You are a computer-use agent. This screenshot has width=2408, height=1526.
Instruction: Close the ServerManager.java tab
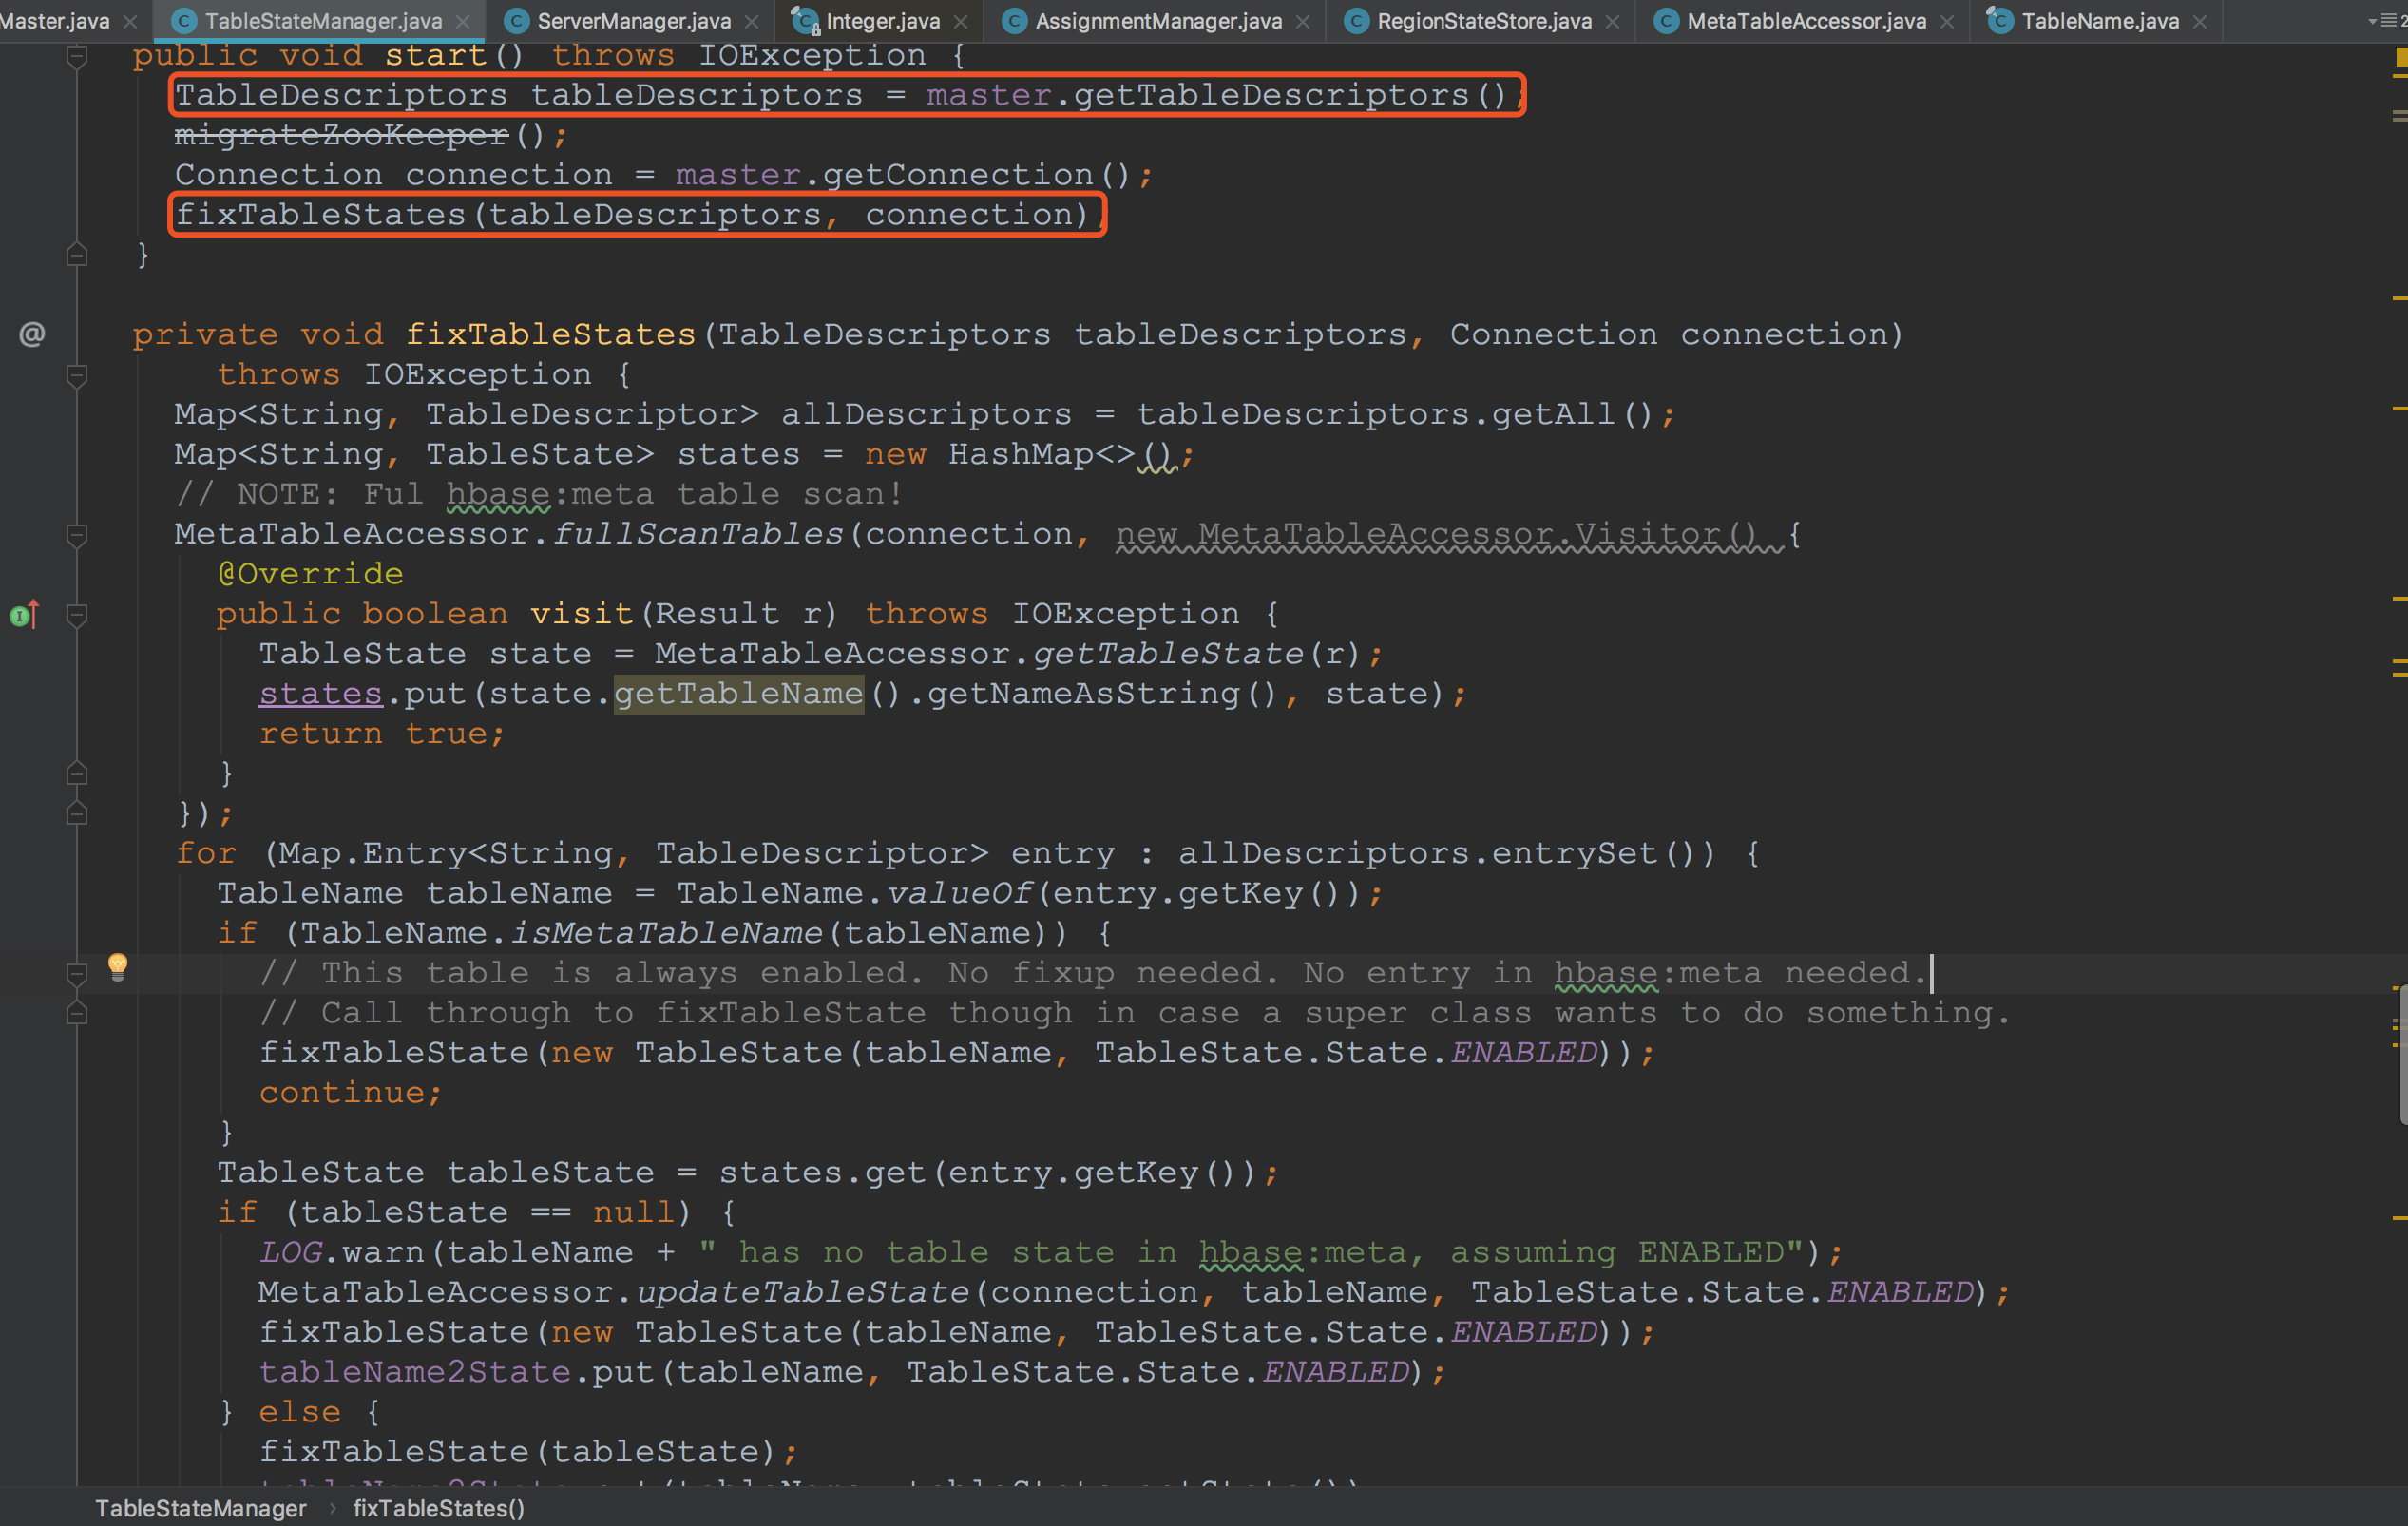click(752, 22)
